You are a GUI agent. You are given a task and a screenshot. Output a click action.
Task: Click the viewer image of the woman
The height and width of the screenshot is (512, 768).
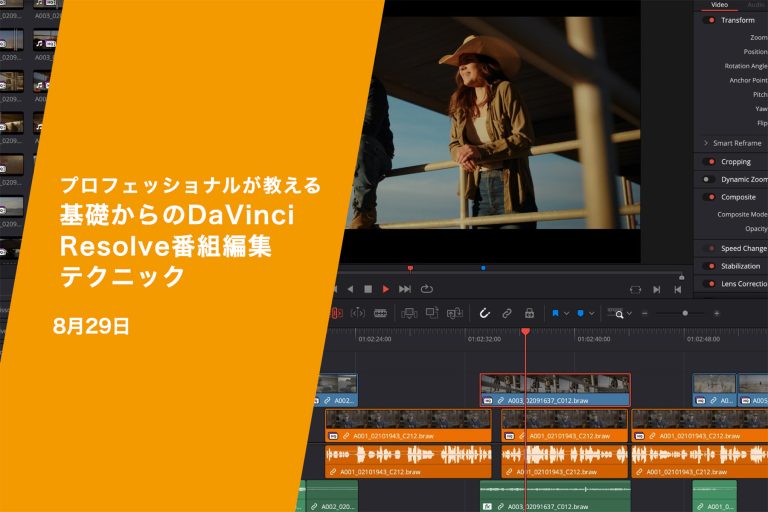(x=490, y=122)
